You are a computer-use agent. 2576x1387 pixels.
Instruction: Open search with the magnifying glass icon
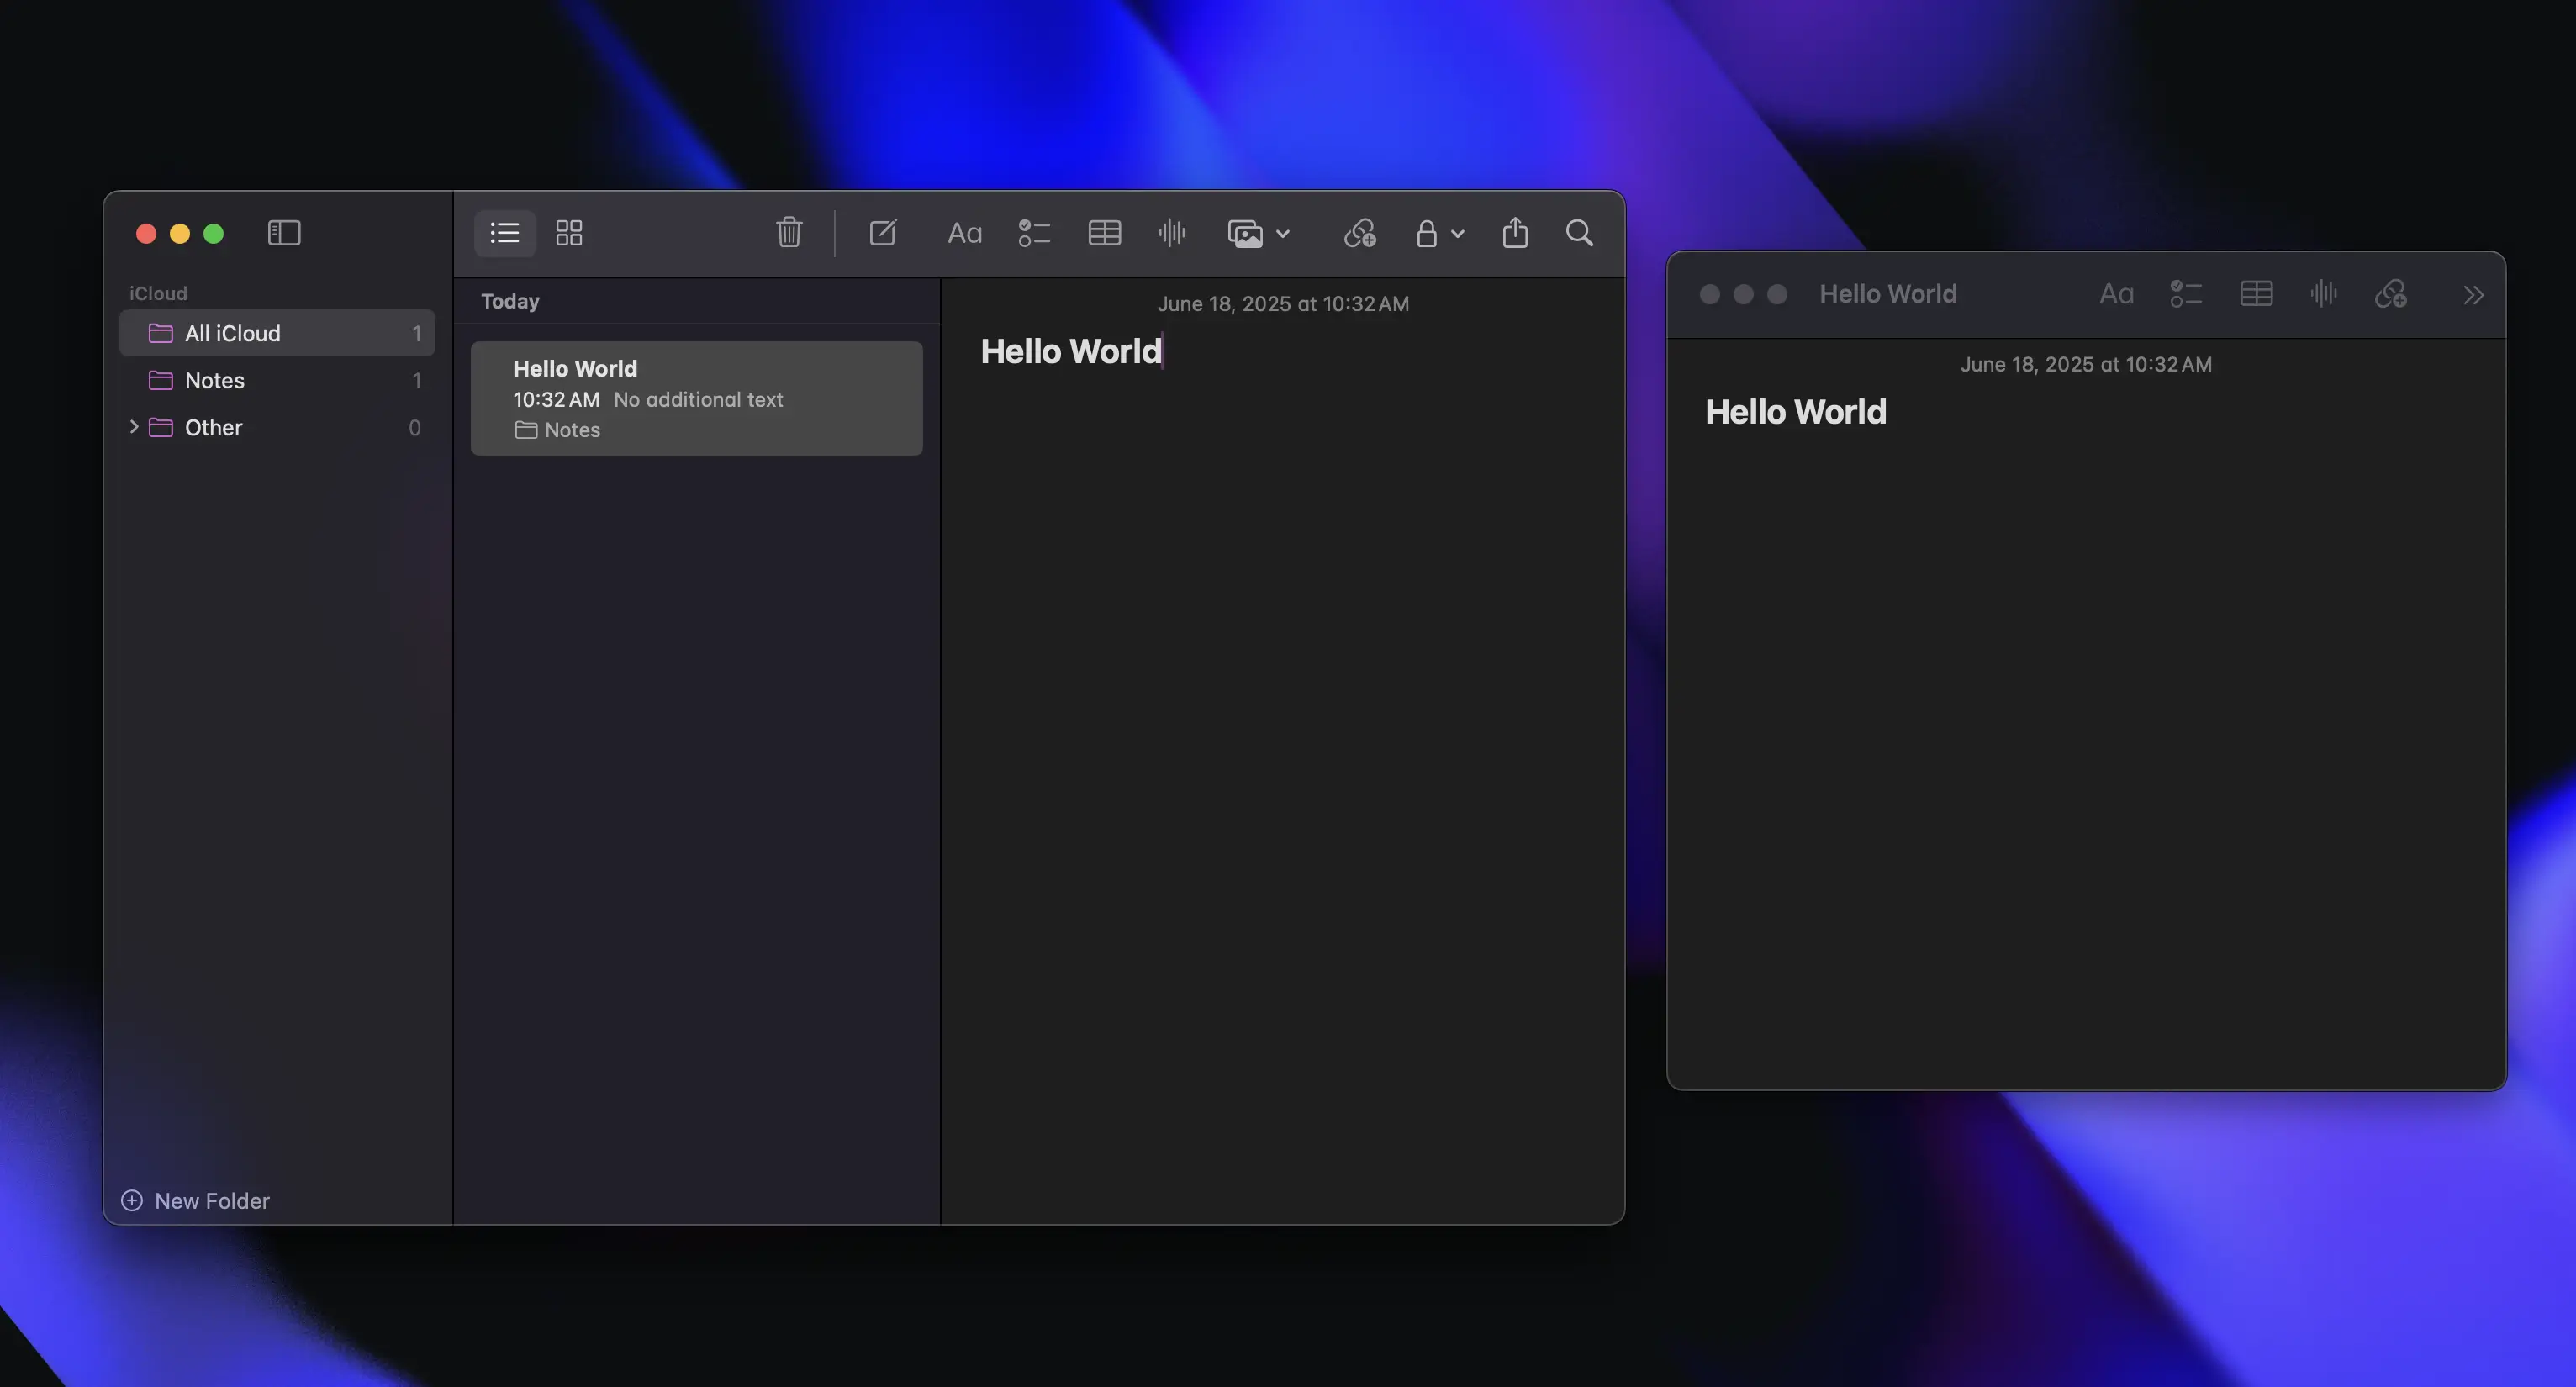tap(1579, 233)
